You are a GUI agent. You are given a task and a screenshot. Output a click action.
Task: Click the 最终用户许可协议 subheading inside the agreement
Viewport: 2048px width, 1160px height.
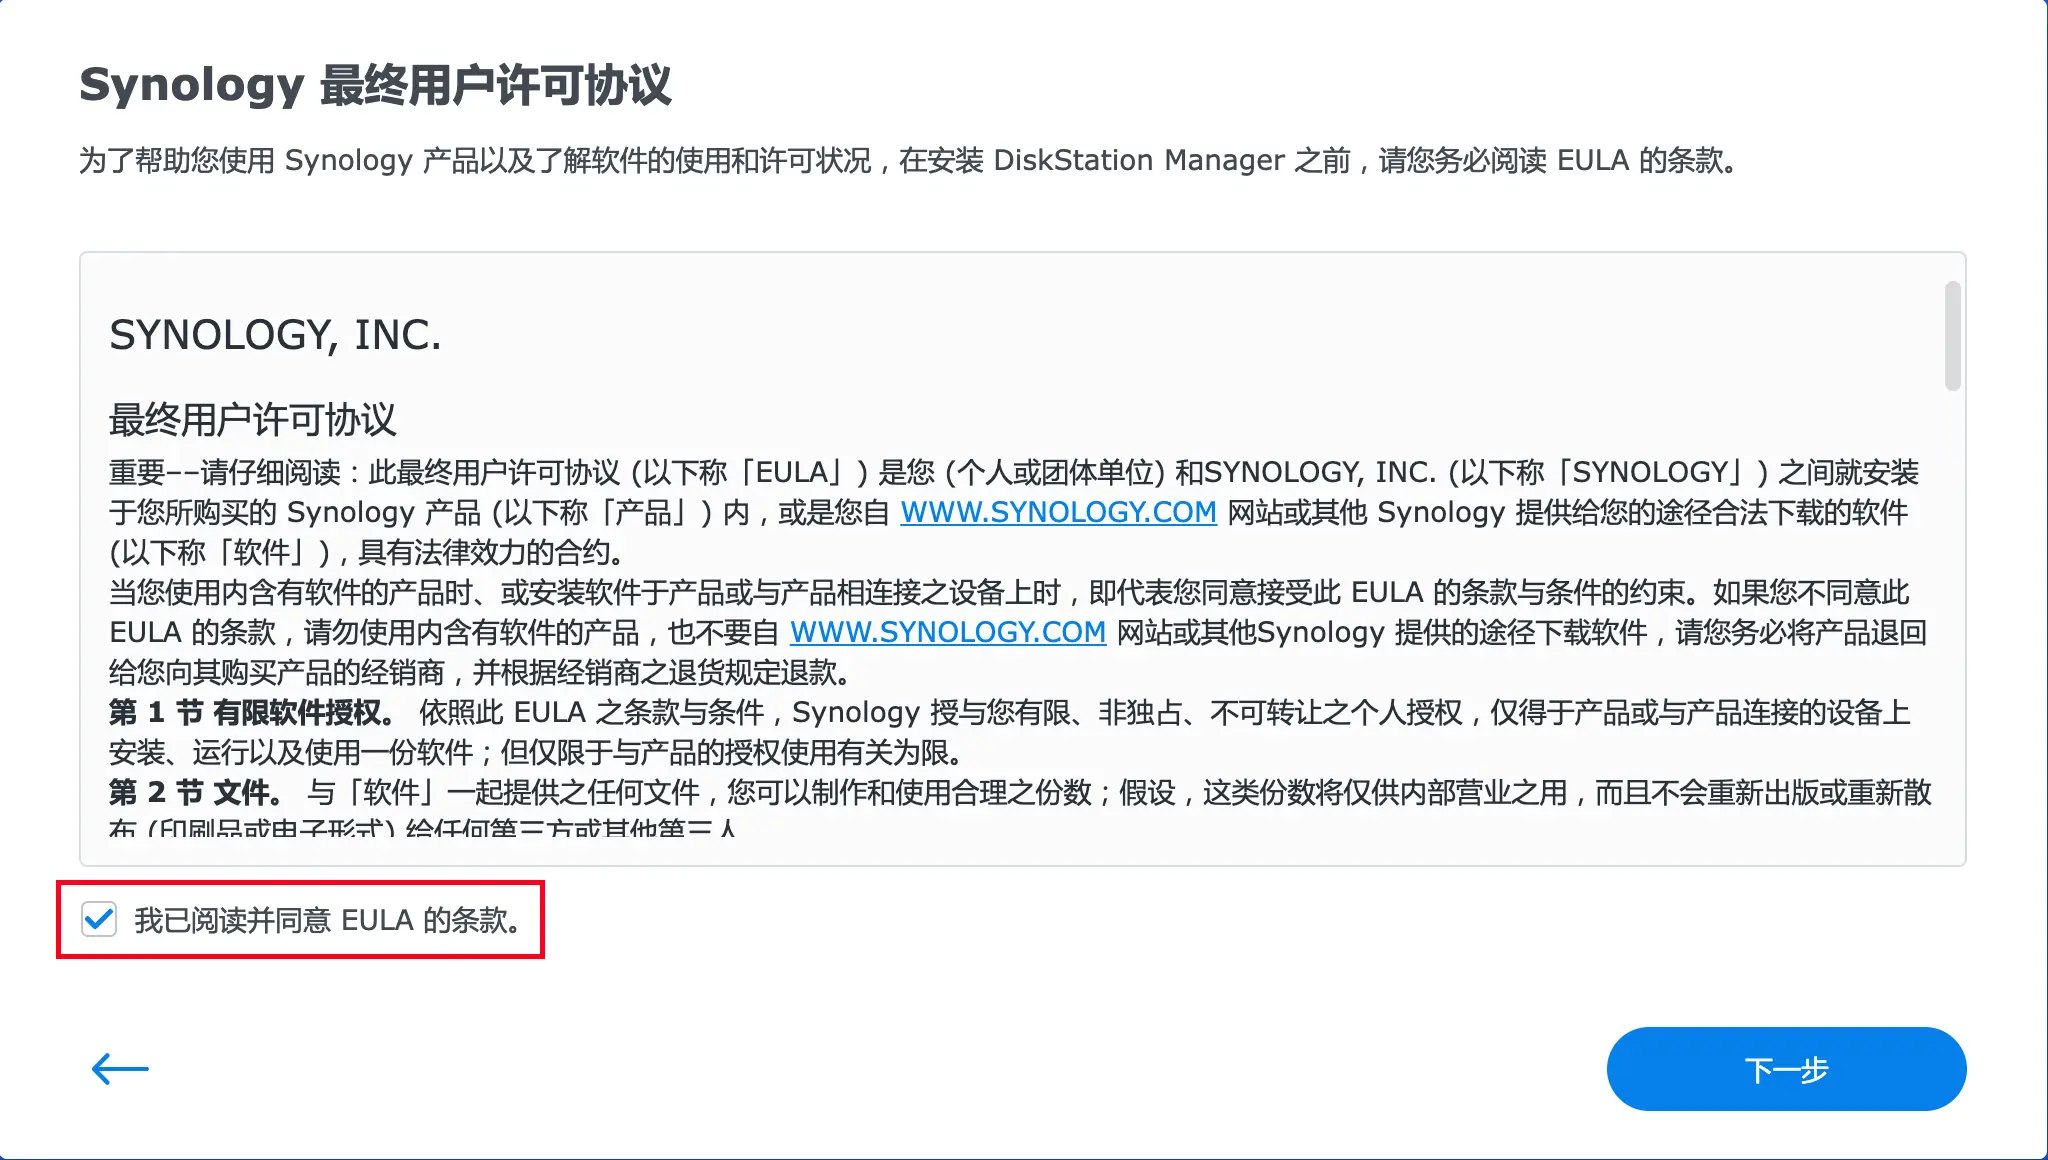(253, 420)
